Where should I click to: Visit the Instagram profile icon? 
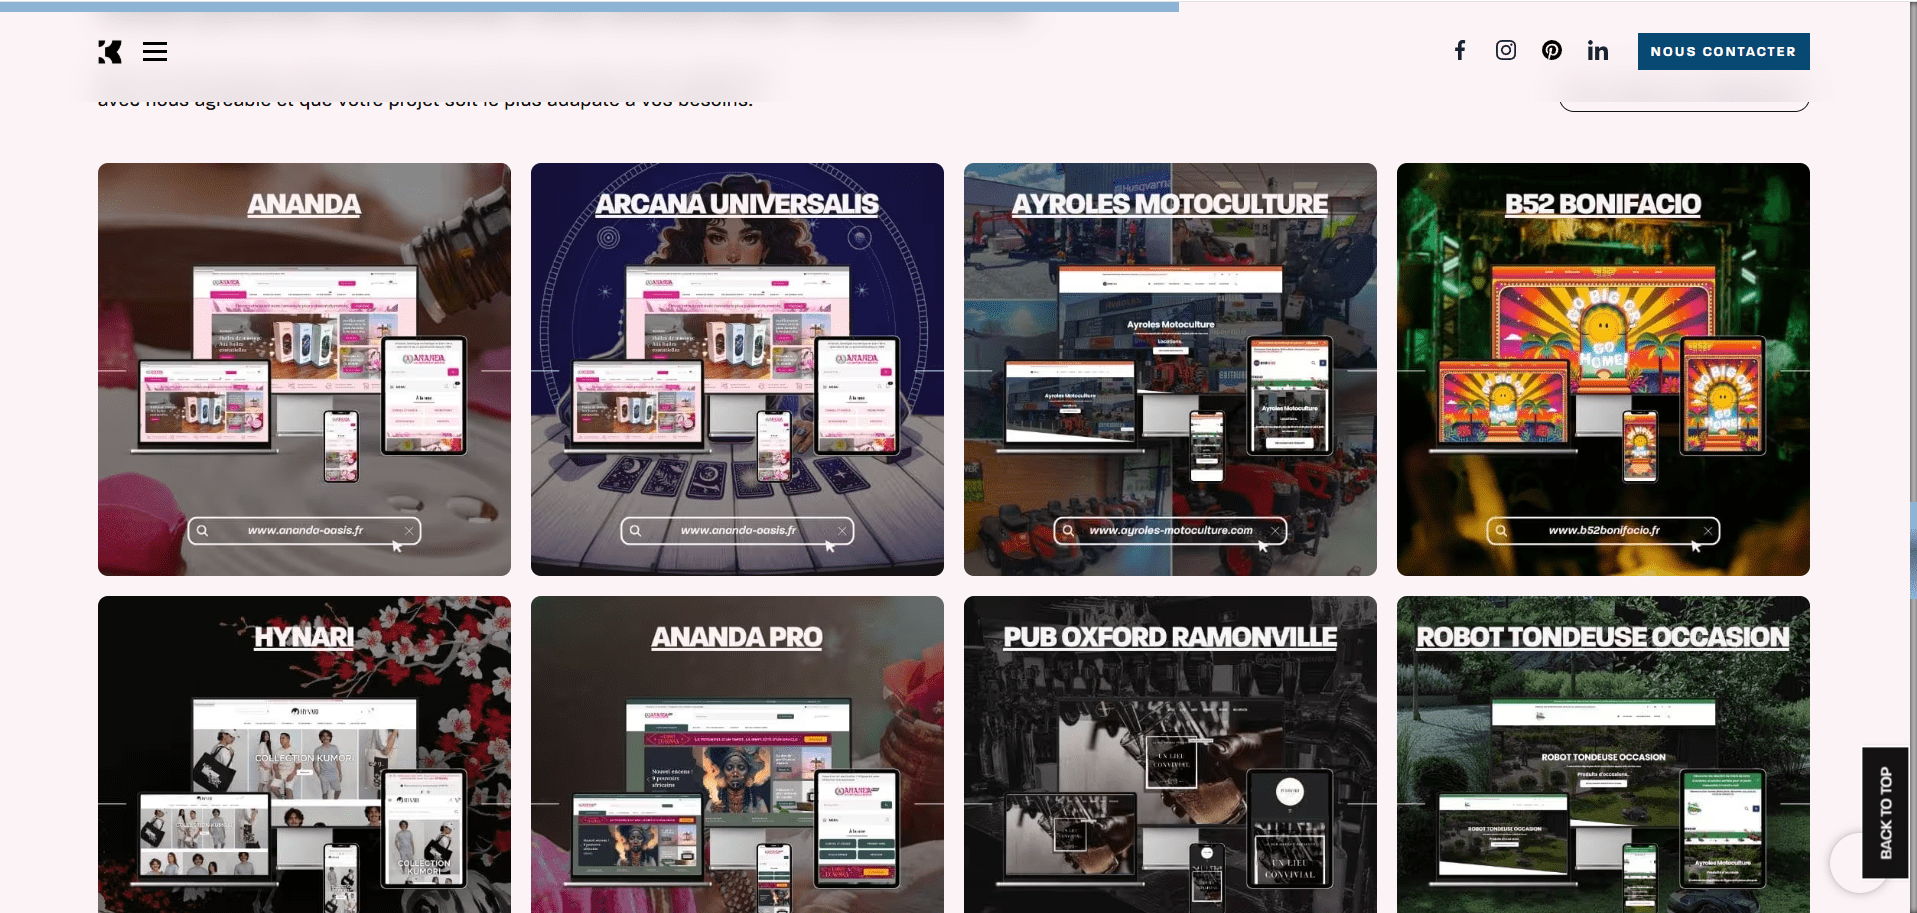coord(1506,51)
